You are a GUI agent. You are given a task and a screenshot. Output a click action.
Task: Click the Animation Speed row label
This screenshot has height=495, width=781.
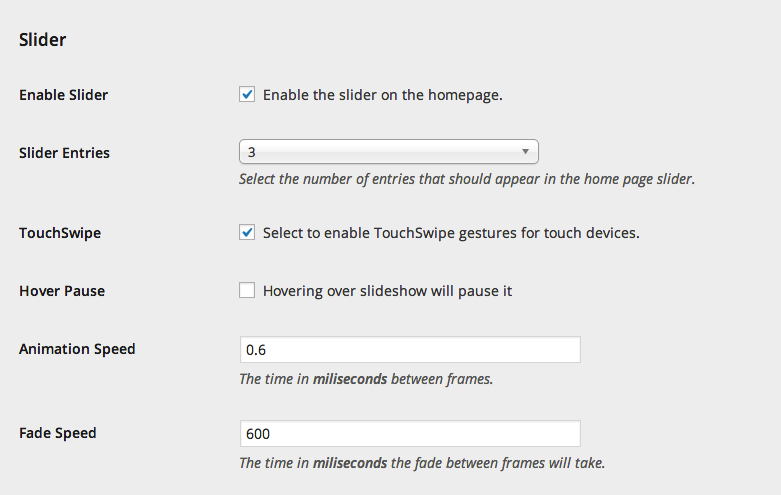77,349
